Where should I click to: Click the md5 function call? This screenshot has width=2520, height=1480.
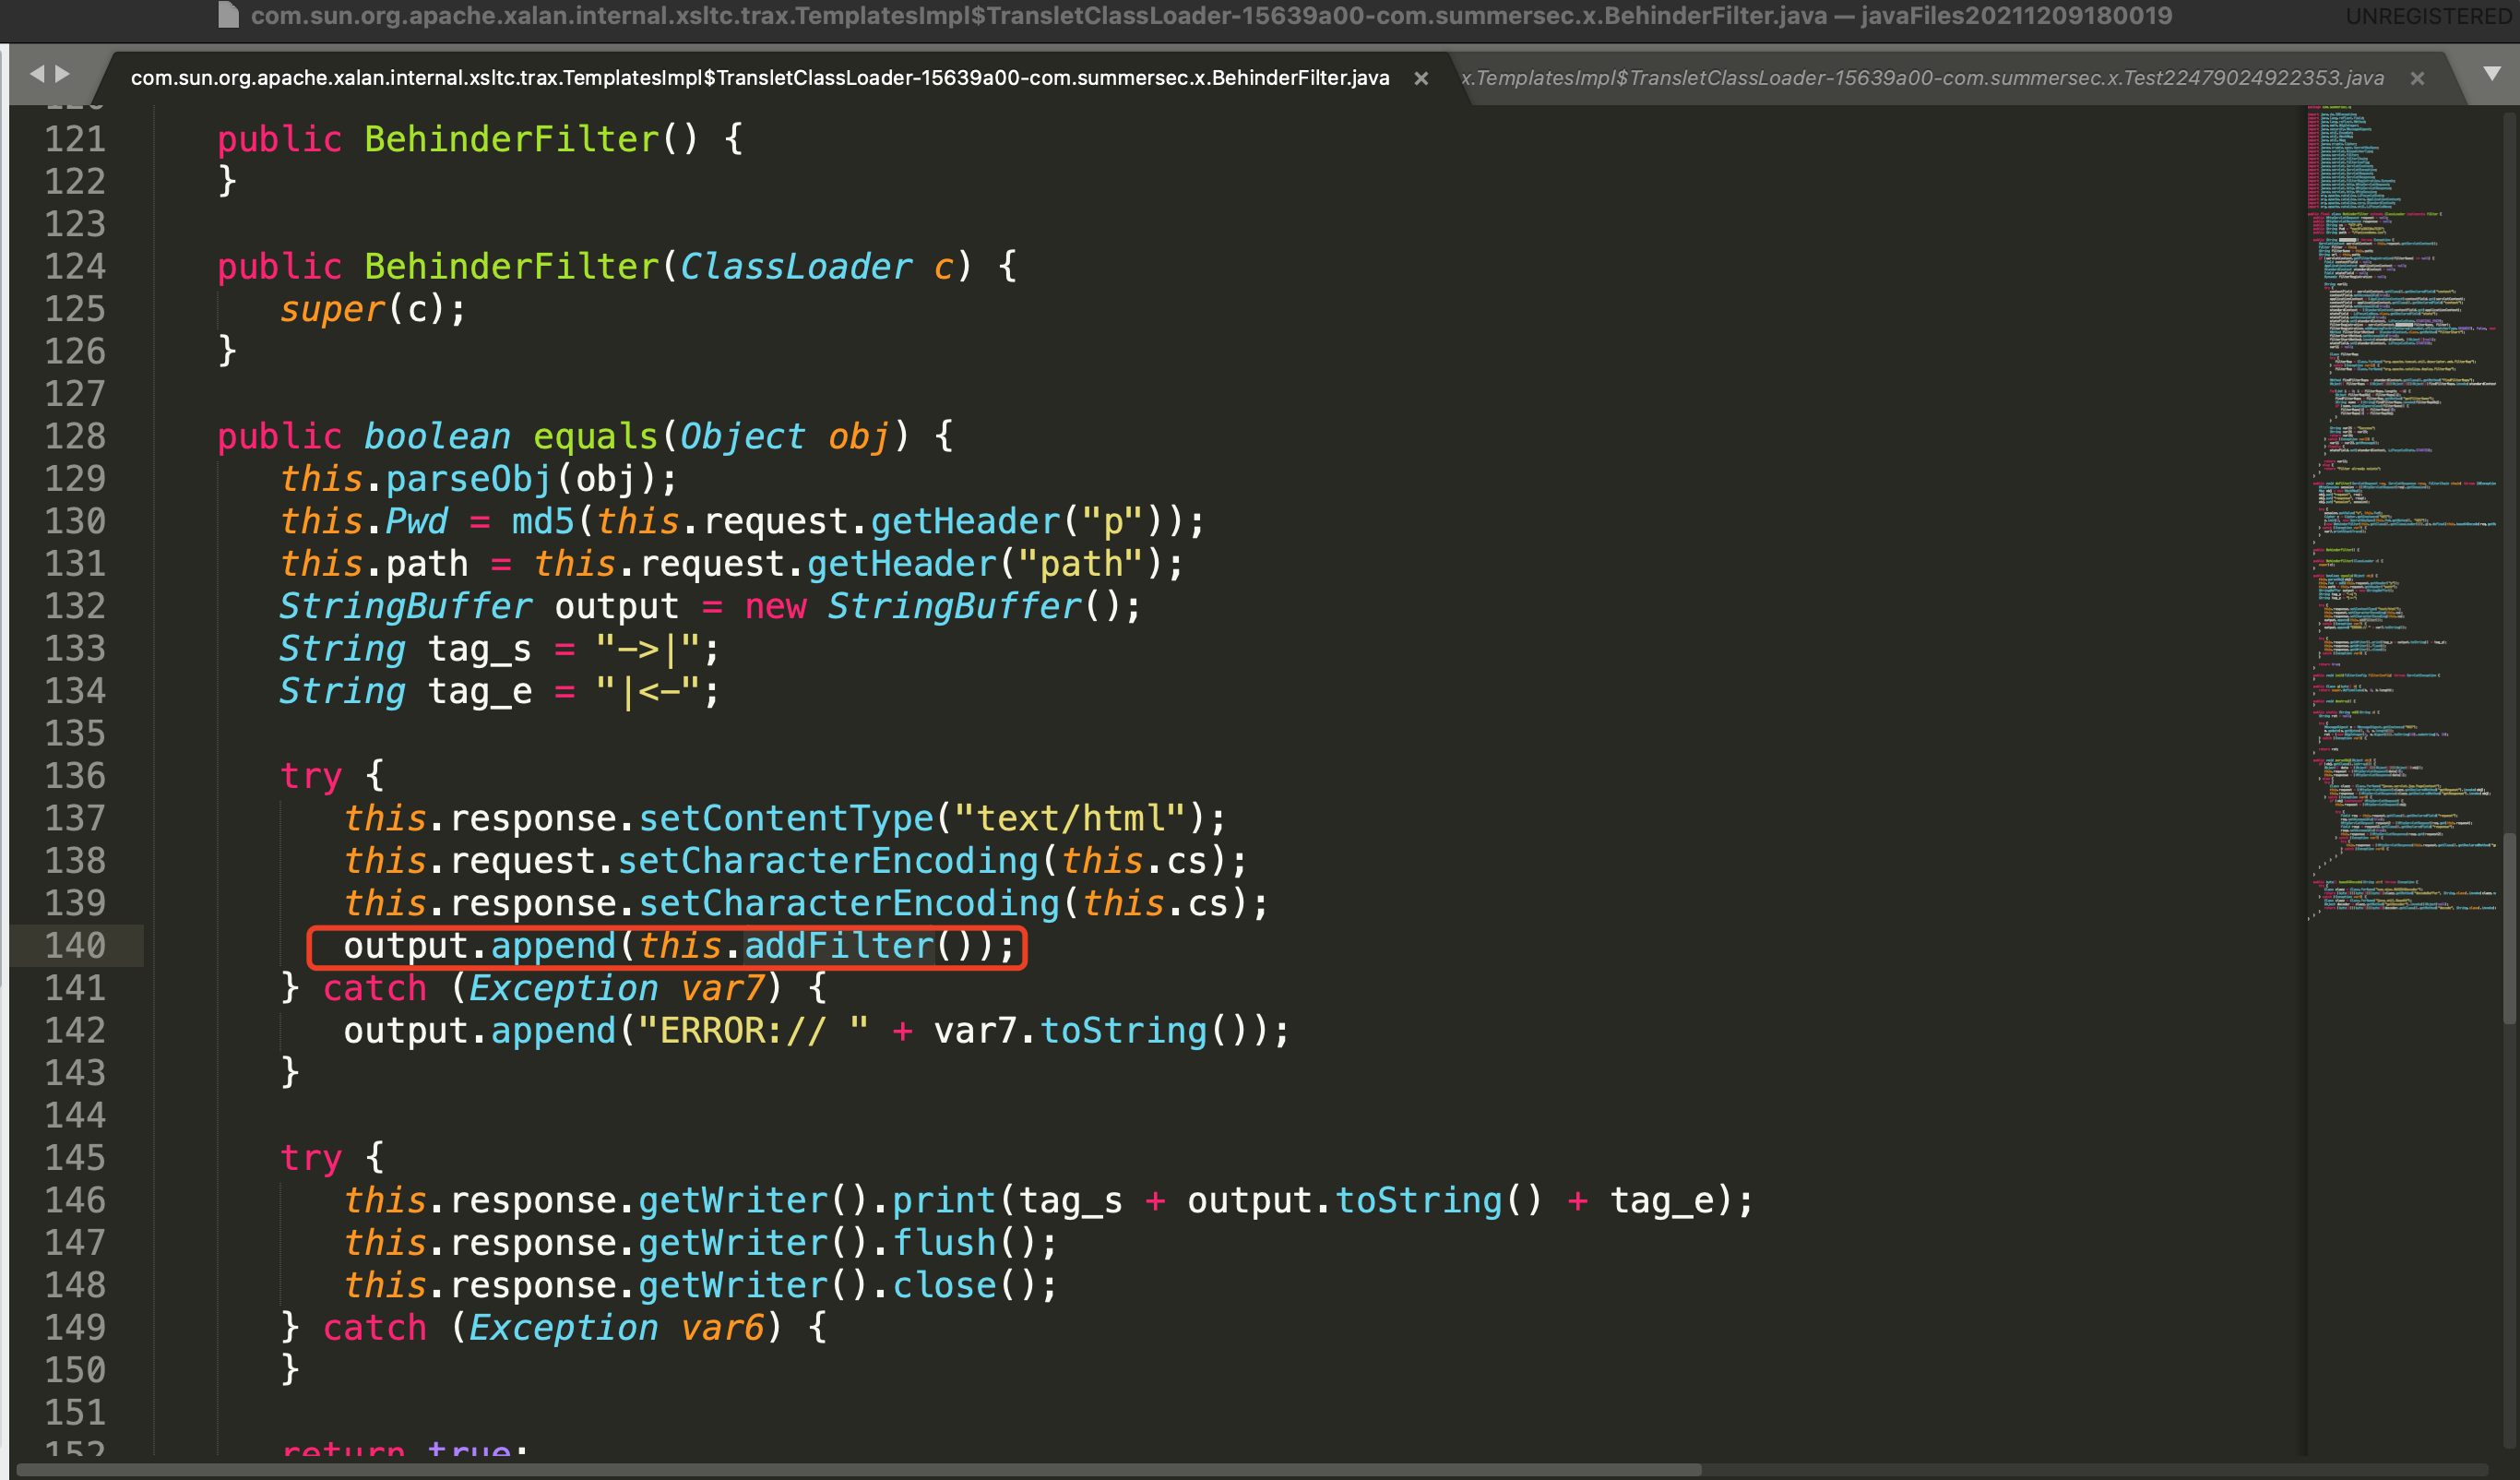pyautogui.click(x=543, y=522)
